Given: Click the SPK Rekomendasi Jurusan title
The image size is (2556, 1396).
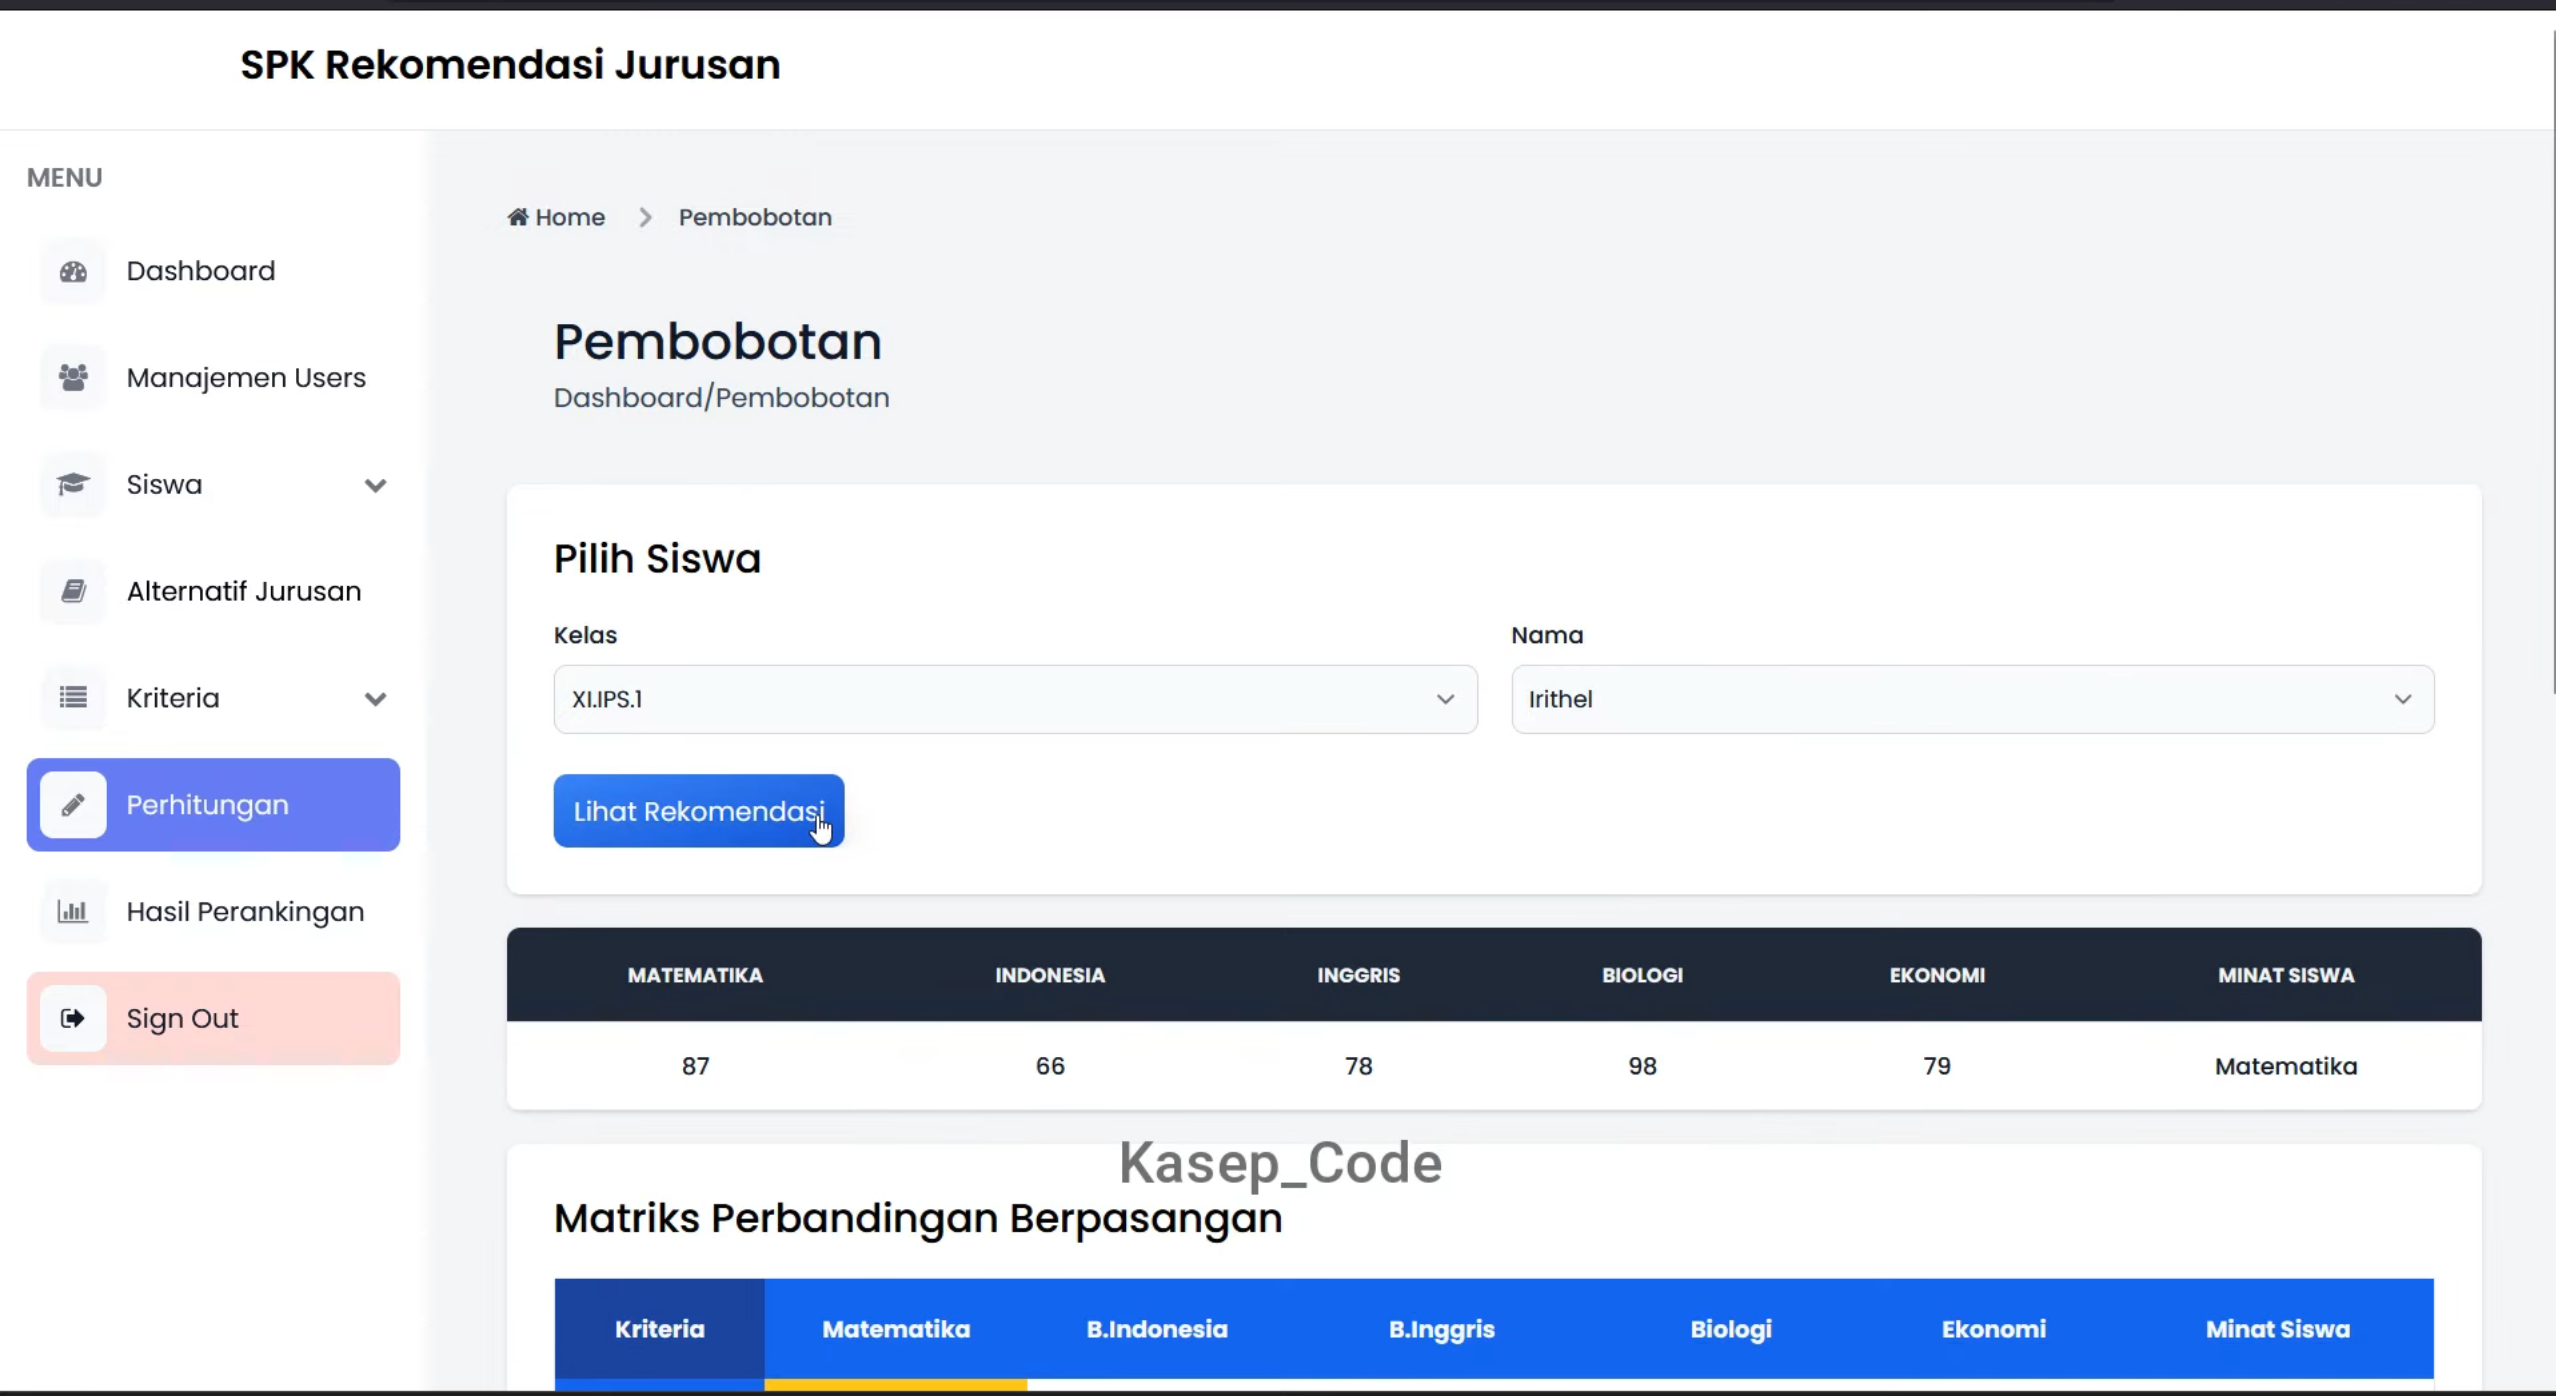Looking at the screenshot, I should (510, 65).
